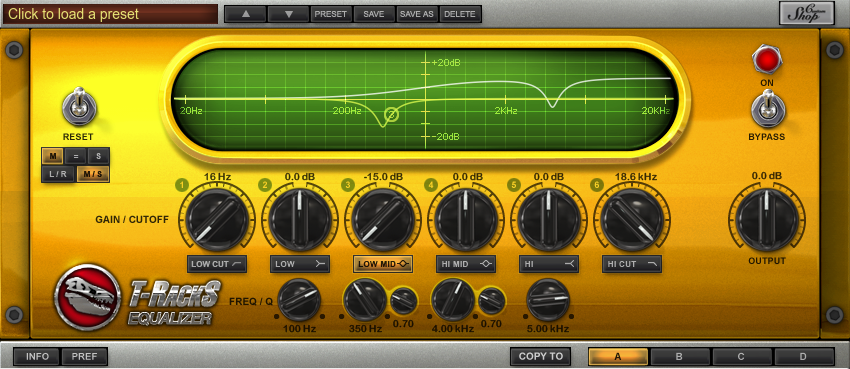This screenshot has height=369, width=850.
Task: Select snapshot tab D
Action: tap(804, 357)
